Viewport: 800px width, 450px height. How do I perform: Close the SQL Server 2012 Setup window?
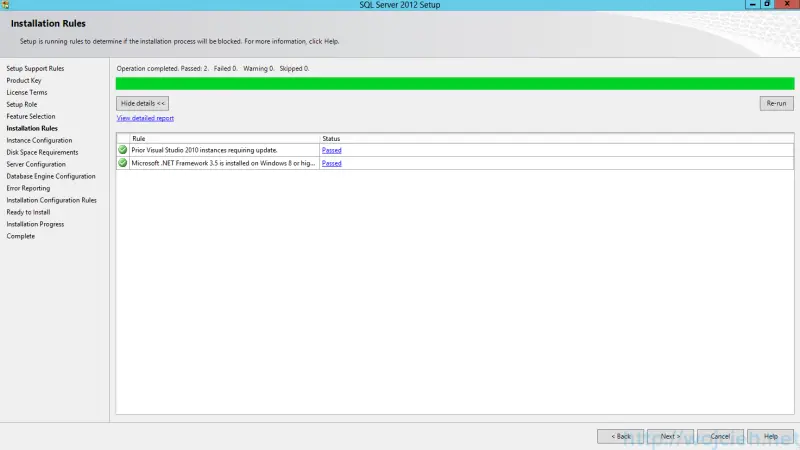coord(787,4)
